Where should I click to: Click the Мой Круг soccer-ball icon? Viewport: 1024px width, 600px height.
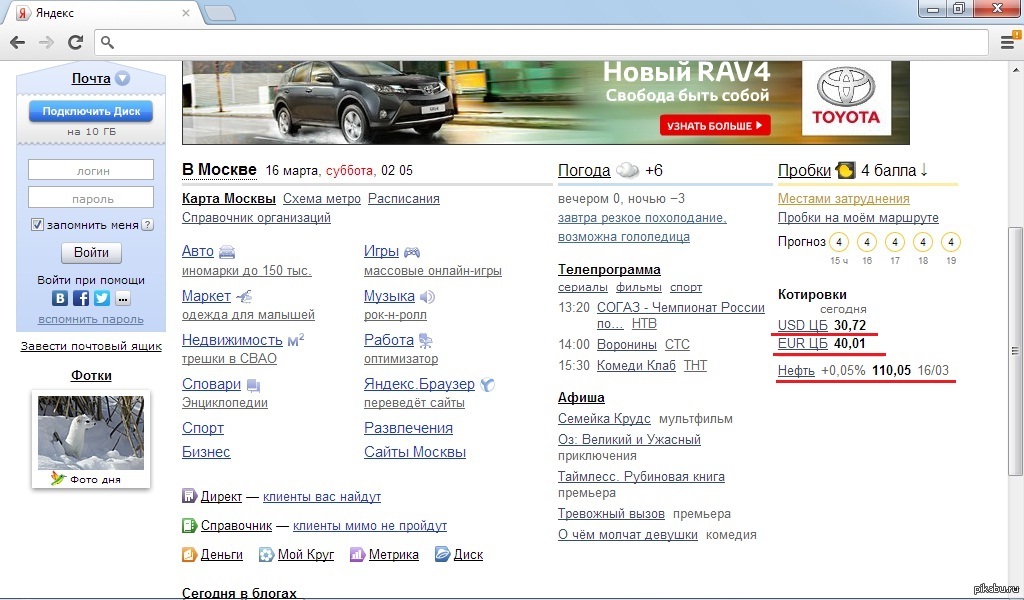pyautogui.click(x=266, y=555)
